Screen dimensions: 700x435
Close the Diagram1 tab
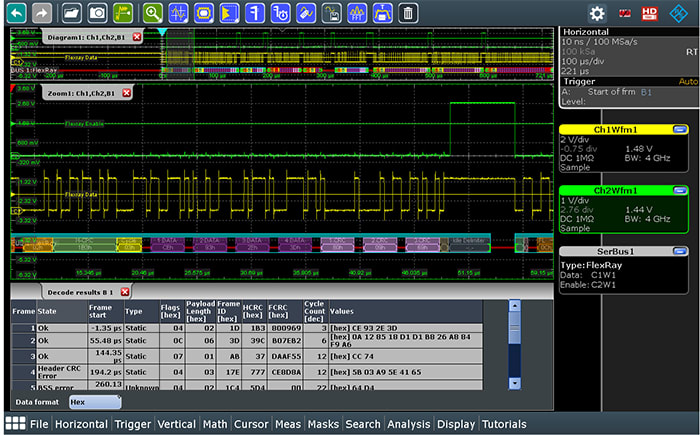click(136, 36)
